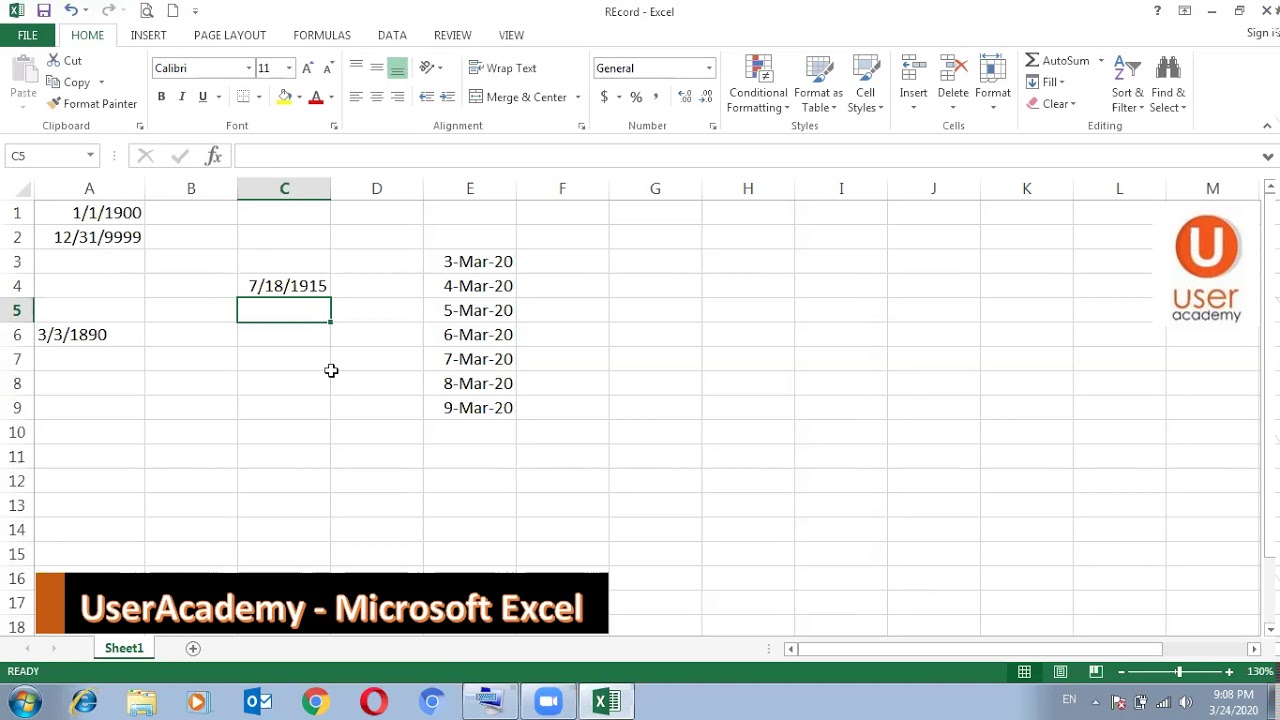Click Decrease Decimal button

pos(705,97)
